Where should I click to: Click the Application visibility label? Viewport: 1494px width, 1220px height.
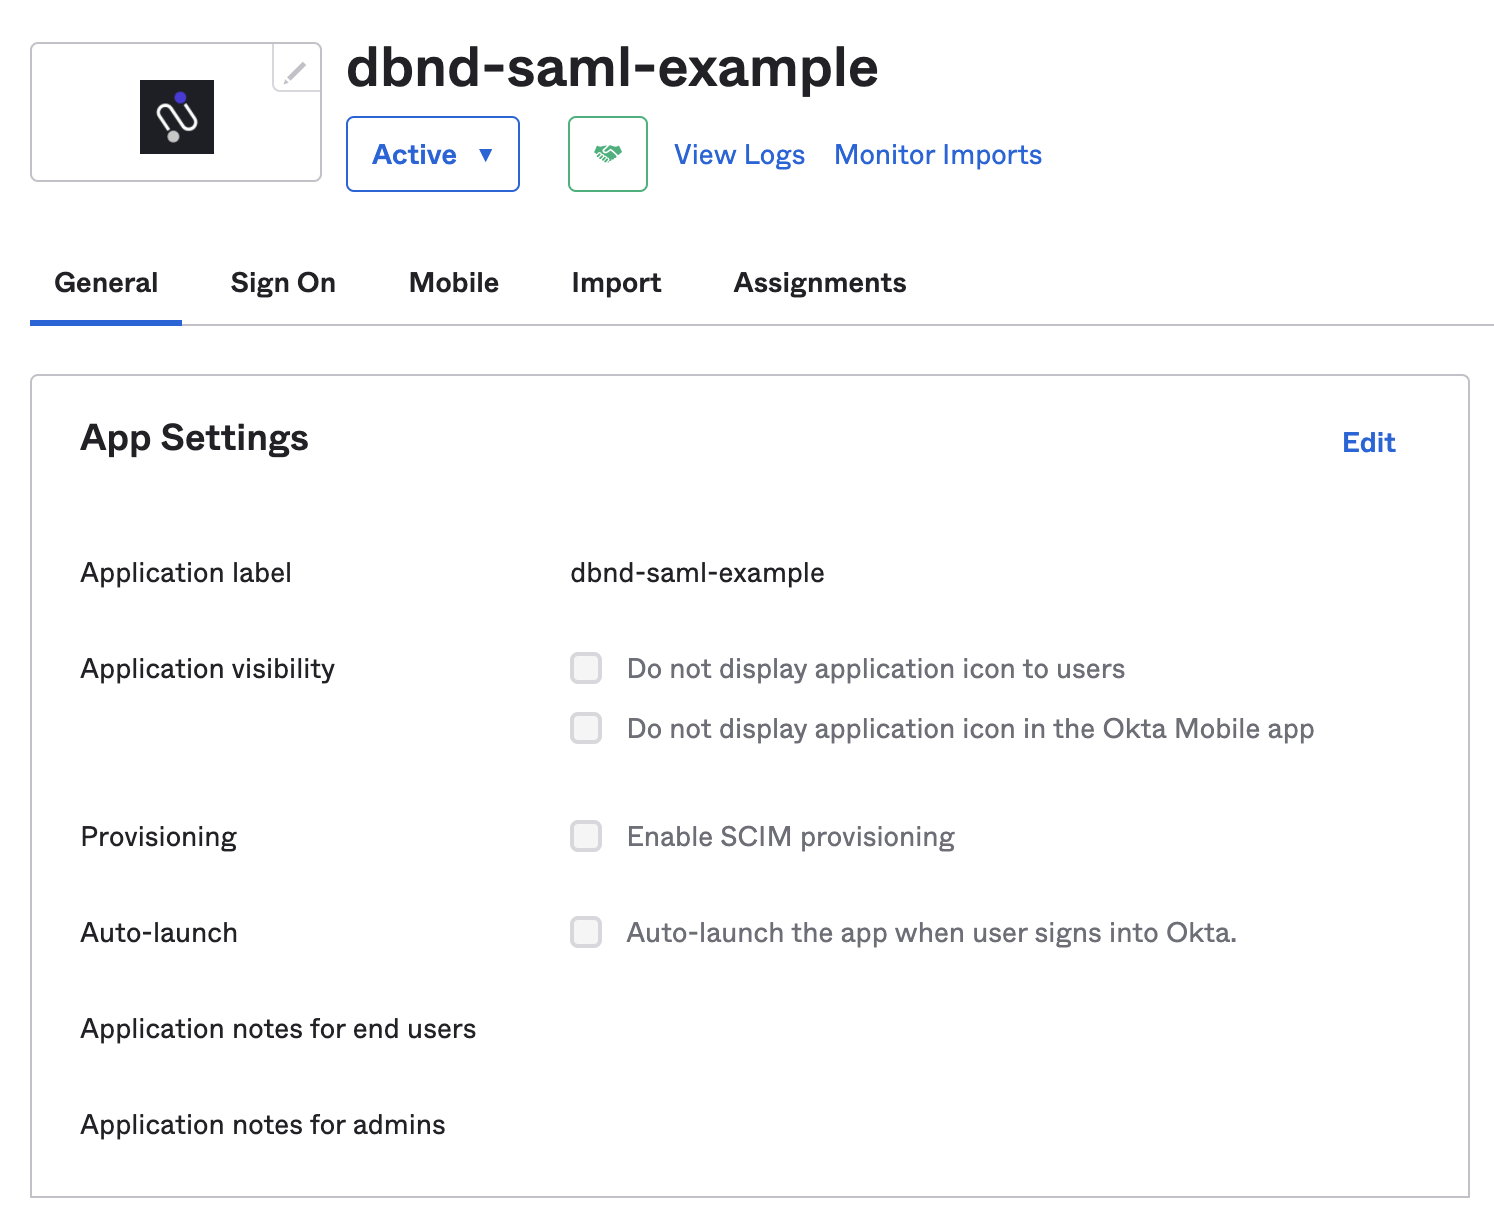pos(207,669)
